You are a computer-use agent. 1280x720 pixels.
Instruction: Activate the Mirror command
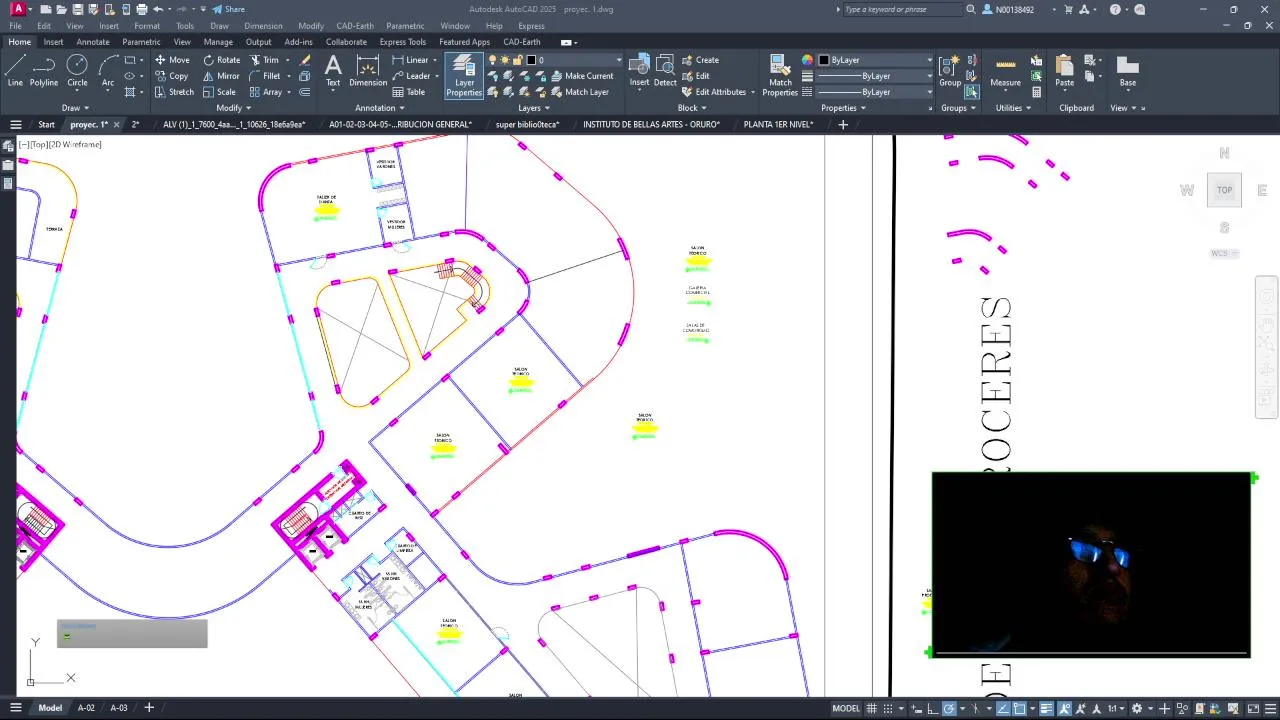coord(220,76)
